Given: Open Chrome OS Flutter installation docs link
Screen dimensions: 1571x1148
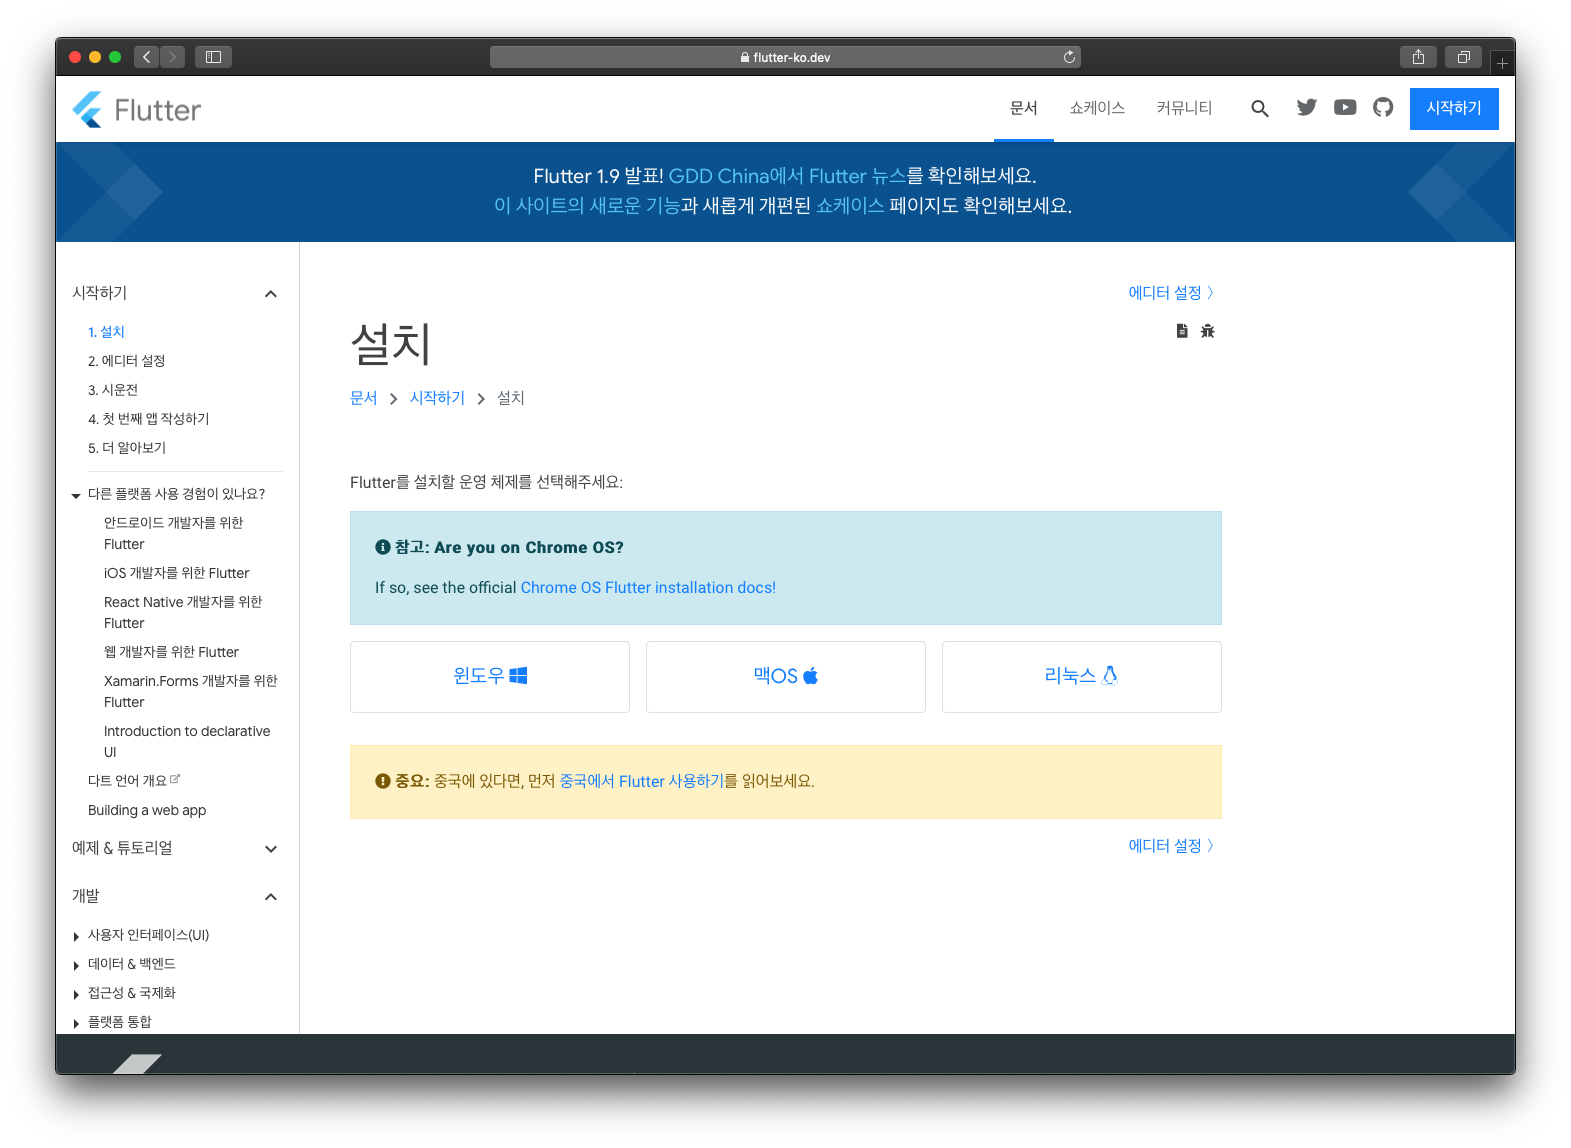Looking at the screenshot, I should click(x=648, y=588).
